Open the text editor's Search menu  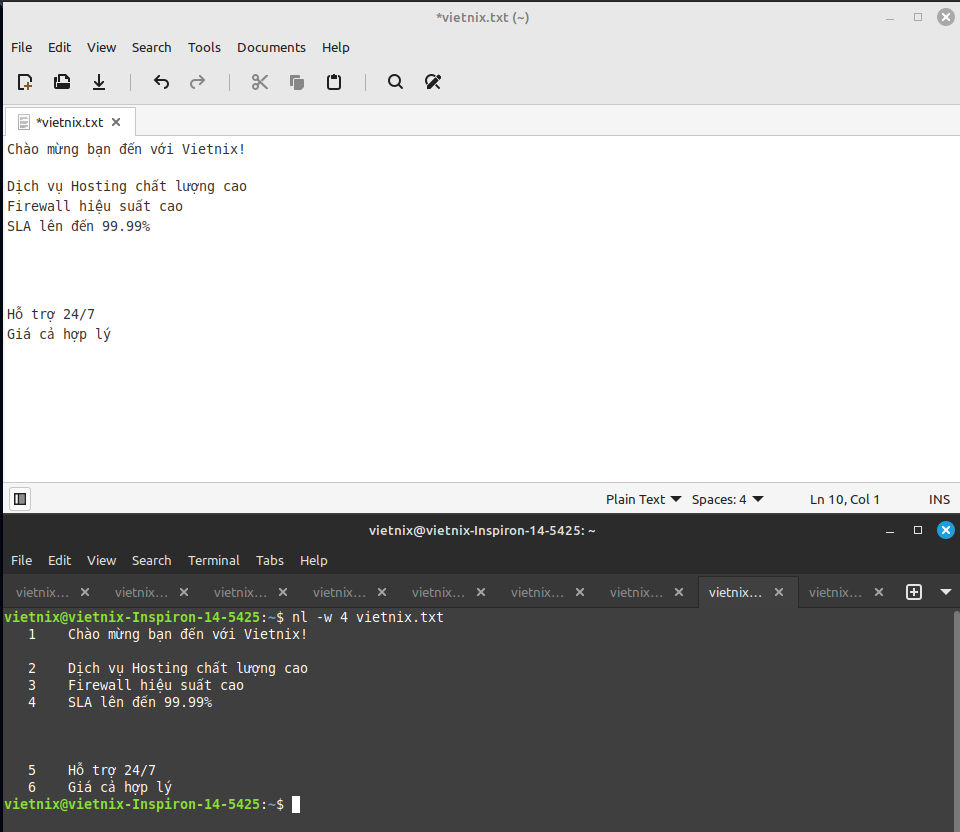pos(151,47)
